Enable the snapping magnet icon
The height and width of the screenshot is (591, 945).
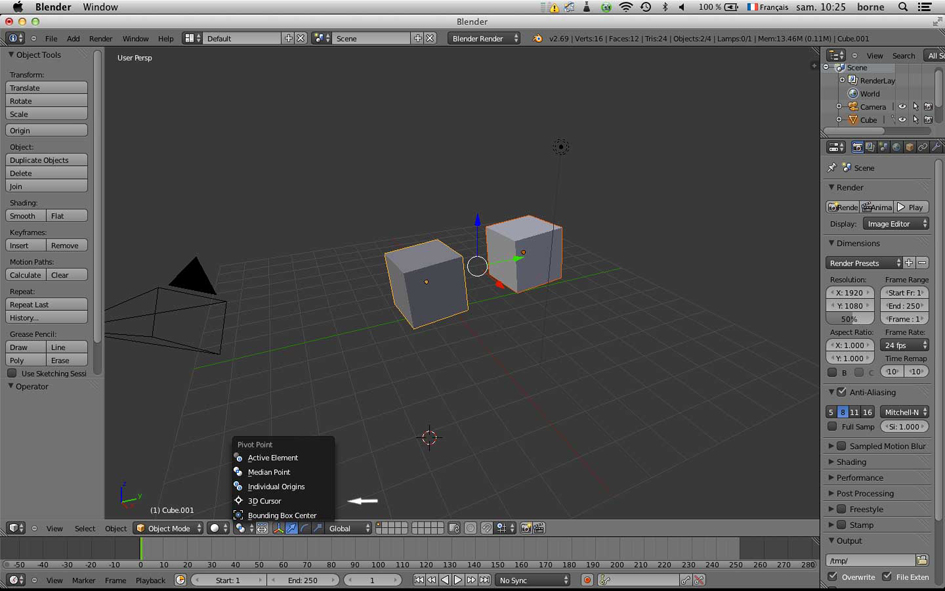[x=486, y=528]
